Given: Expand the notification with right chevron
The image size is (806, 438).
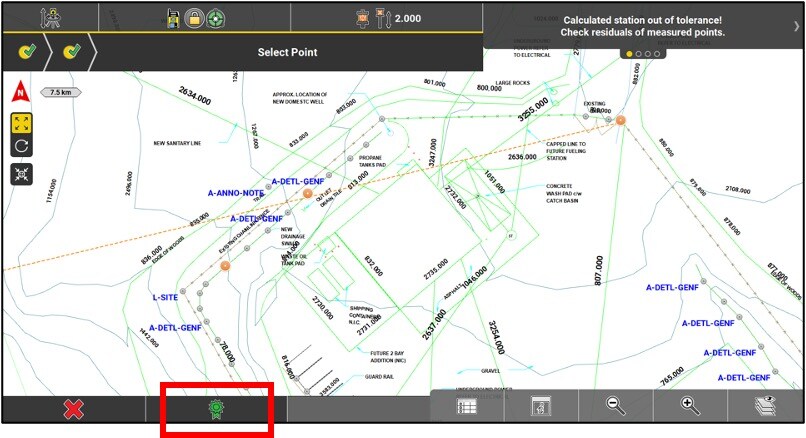Looking at the screenshot, I should [796, 27].
